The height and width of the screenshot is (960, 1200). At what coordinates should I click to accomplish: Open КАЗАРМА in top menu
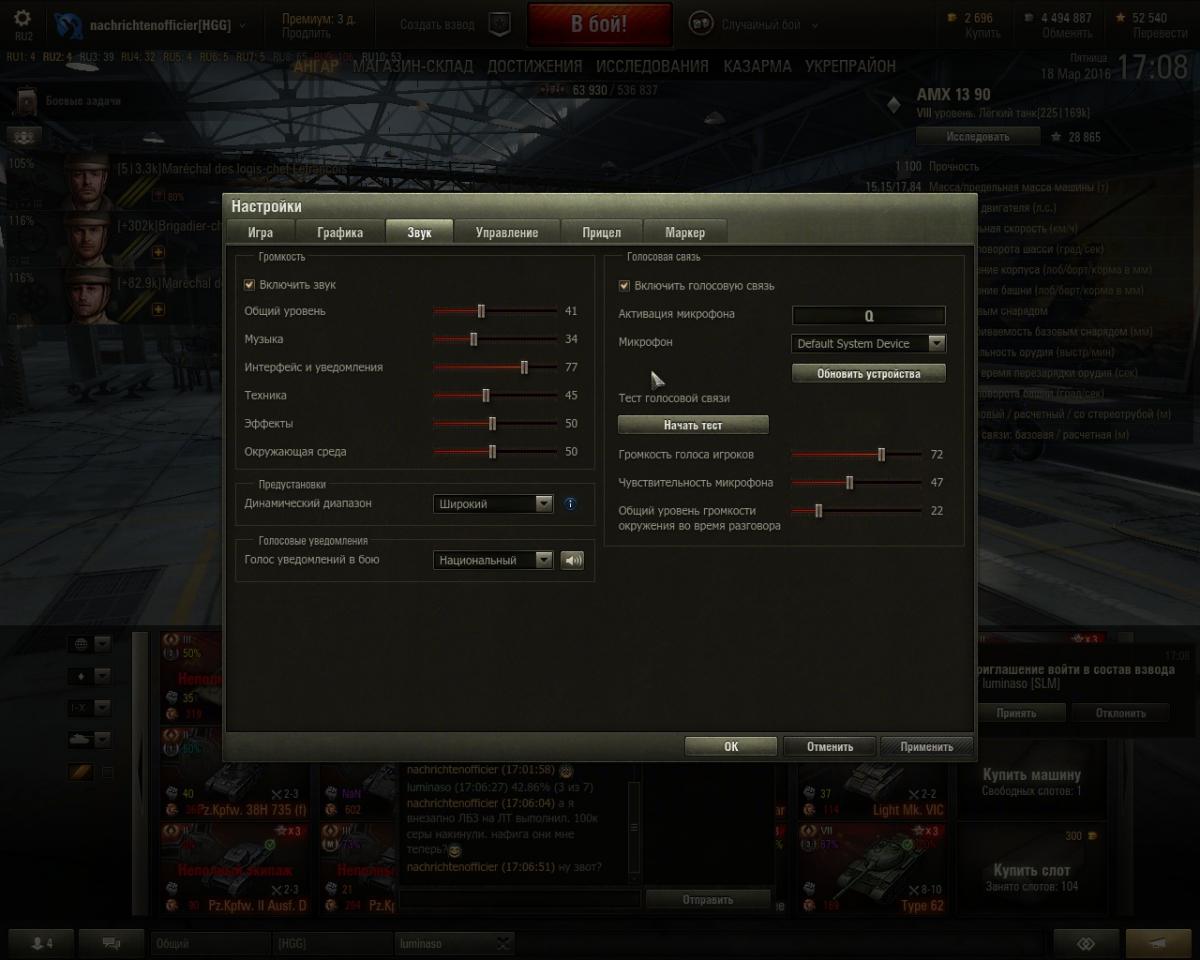757,66
